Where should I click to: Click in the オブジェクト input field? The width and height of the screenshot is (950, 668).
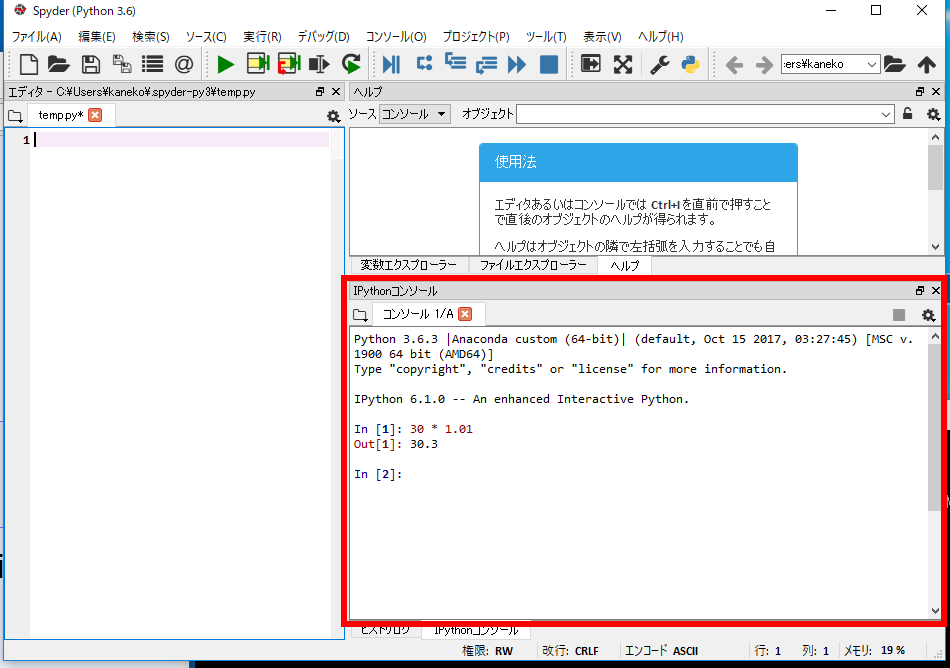point(698,114)
